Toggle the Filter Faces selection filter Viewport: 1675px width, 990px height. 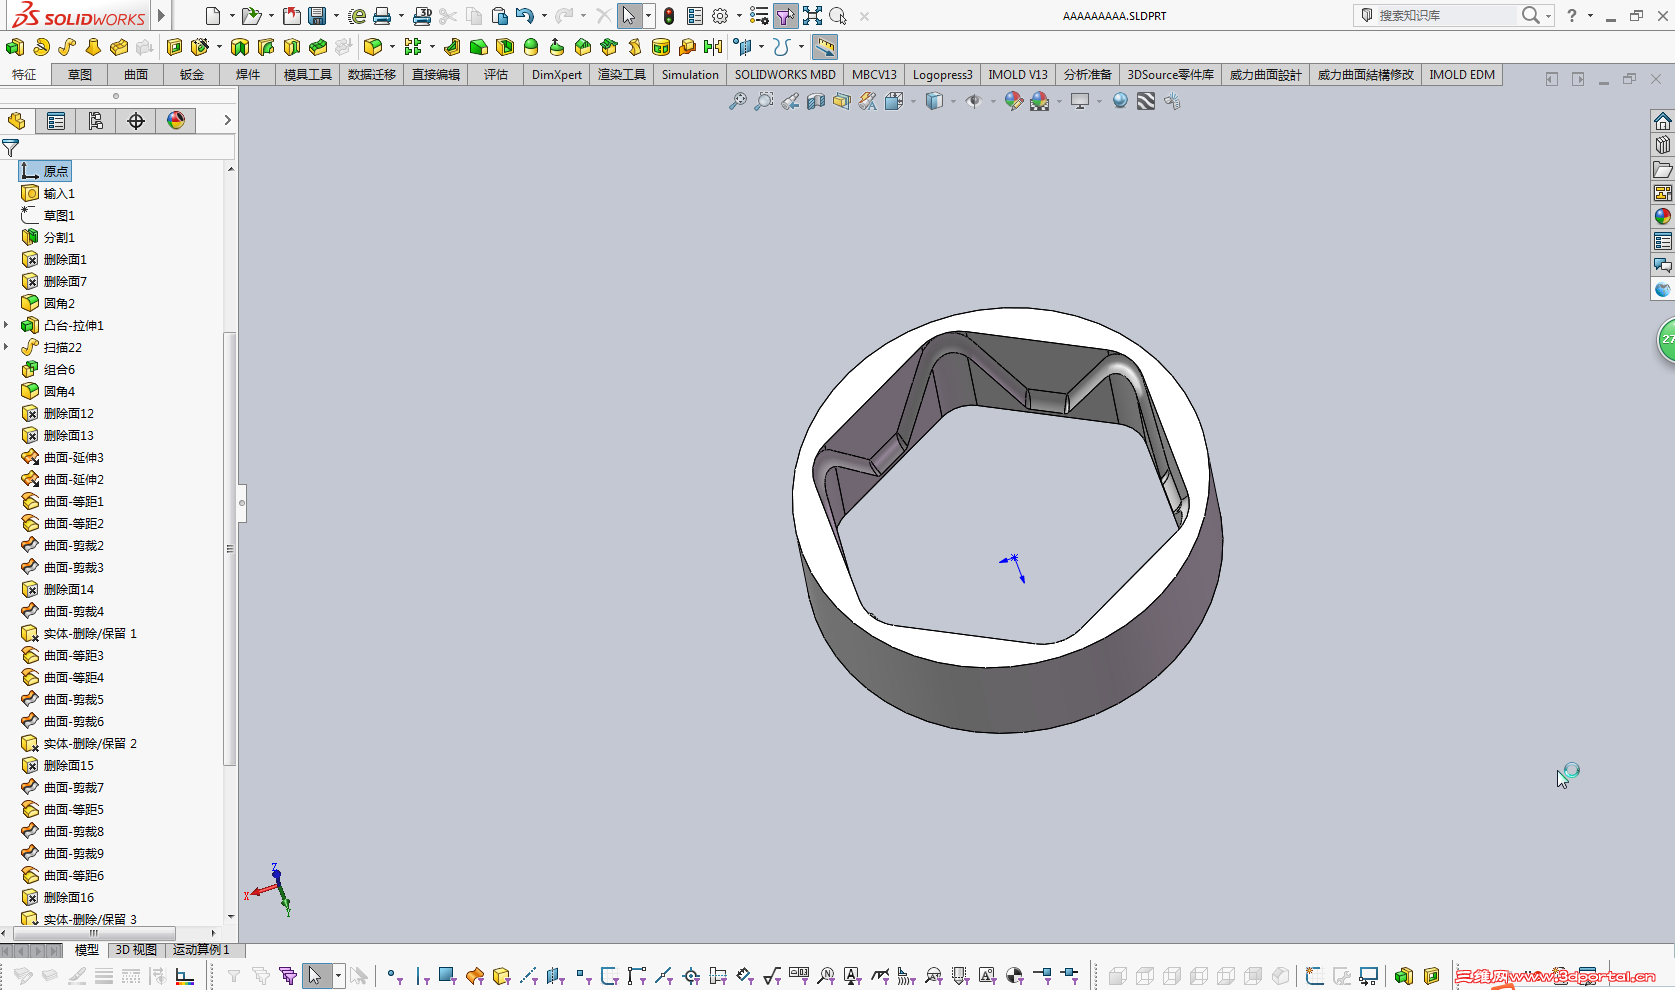coord(447,976)
